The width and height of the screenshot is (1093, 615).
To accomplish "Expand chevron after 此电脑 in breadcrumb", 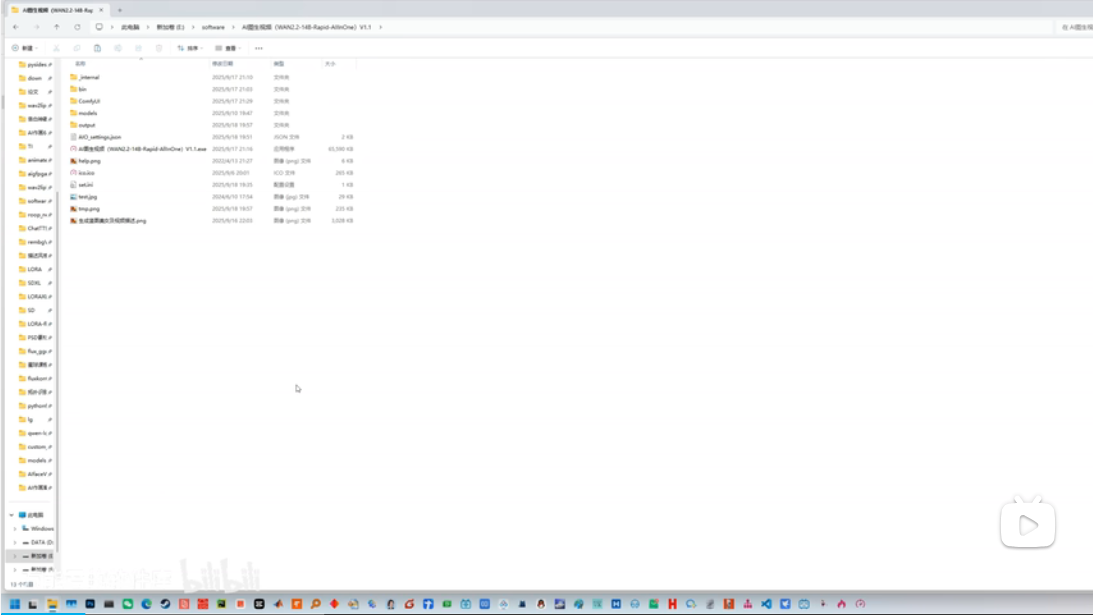I will pyautogui.click(x=148, y=27).
